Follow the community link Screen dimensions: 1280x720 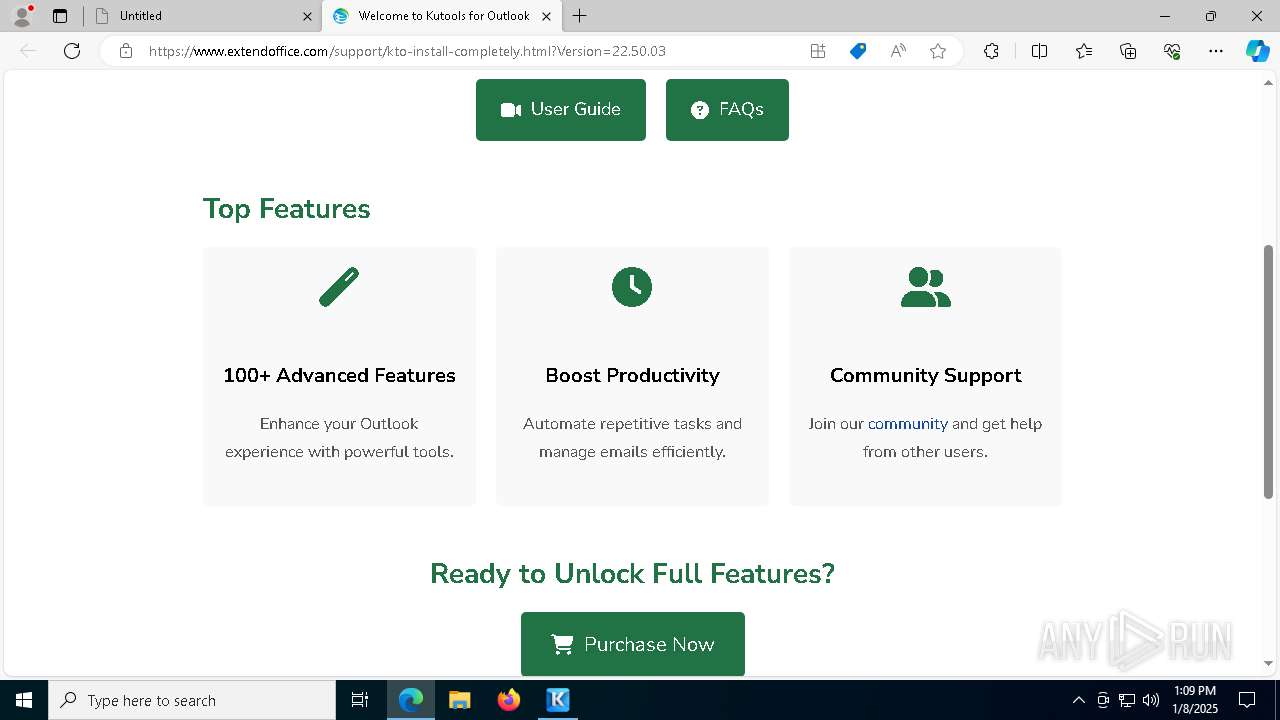click(908, 424)
